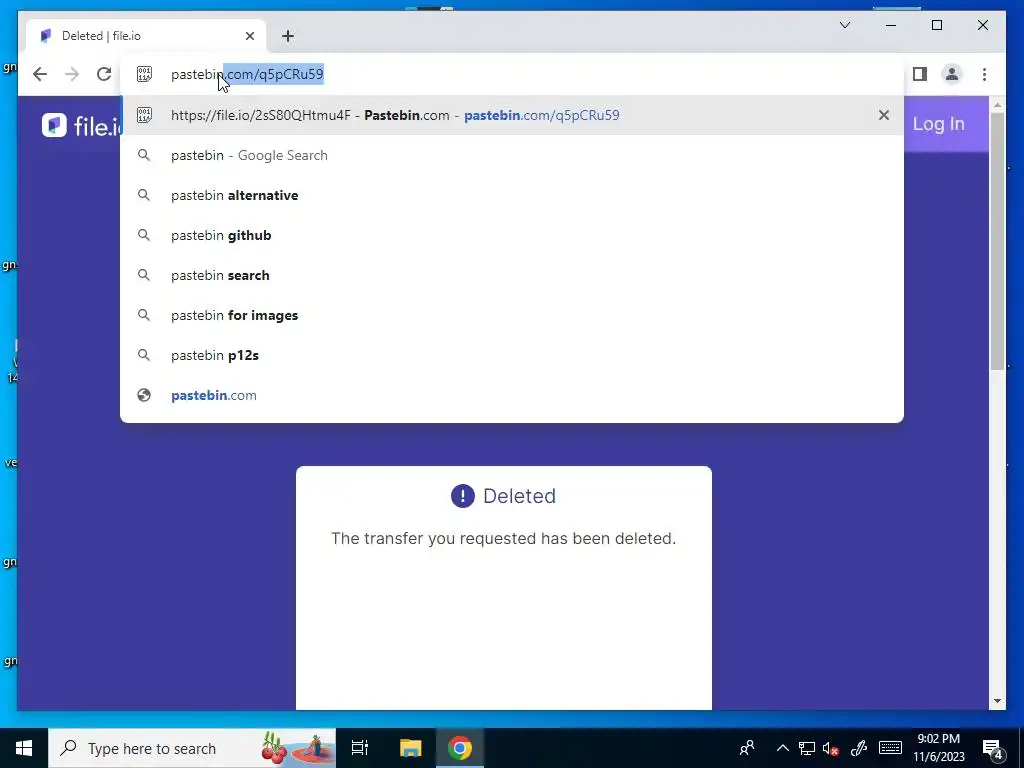Select the 'pastebin search' suggestion
1024x768 pixels.
[511, 275]
